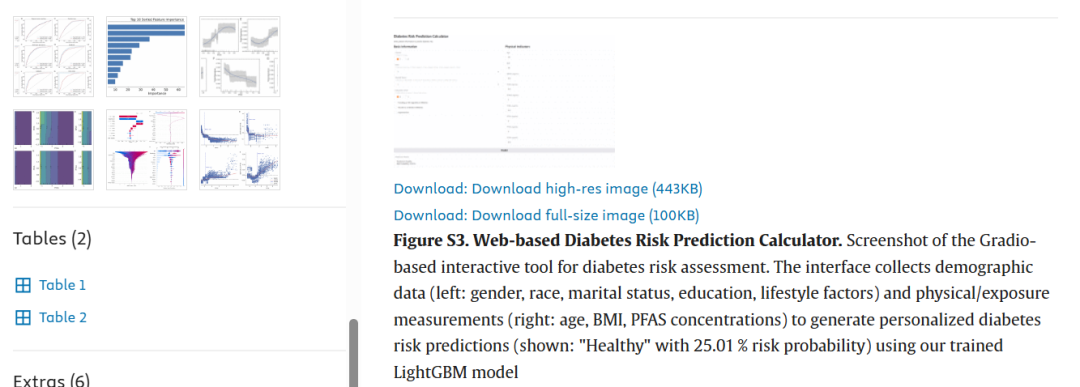The width and height of the screenshot is (1080, 387).
Task: Click the bold Figure S3 caption title
Action: pyautogui.click(x=618, y=241)
